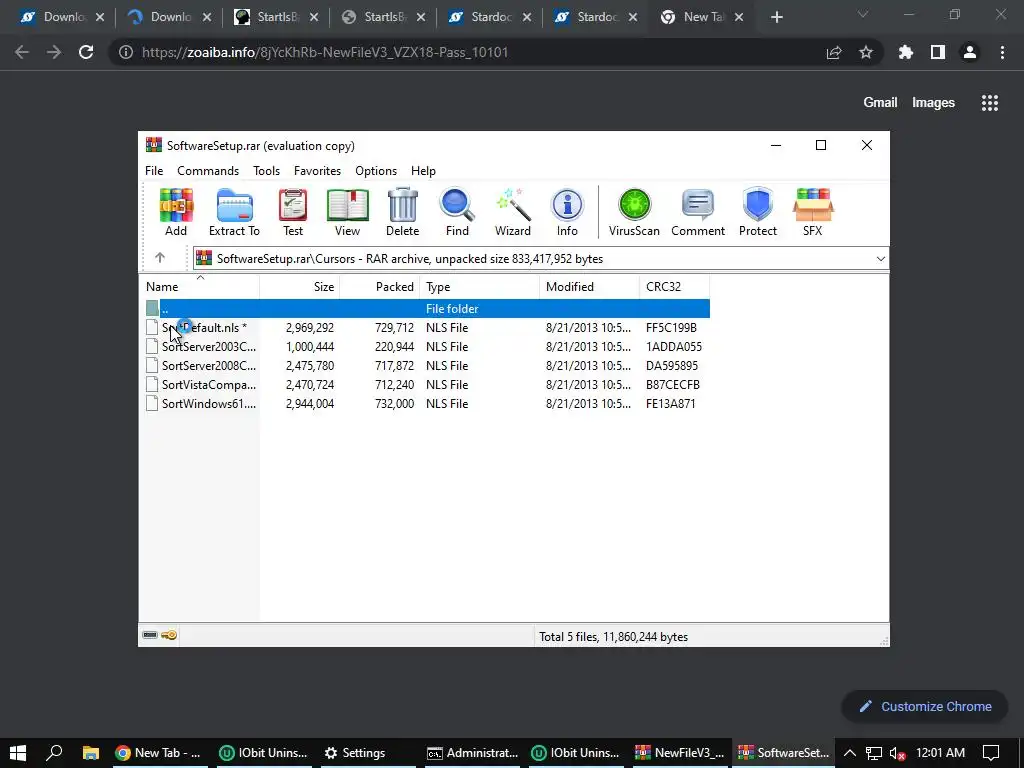
Task: Expand the archive path dropdown arrow
Action: point(880,259)
